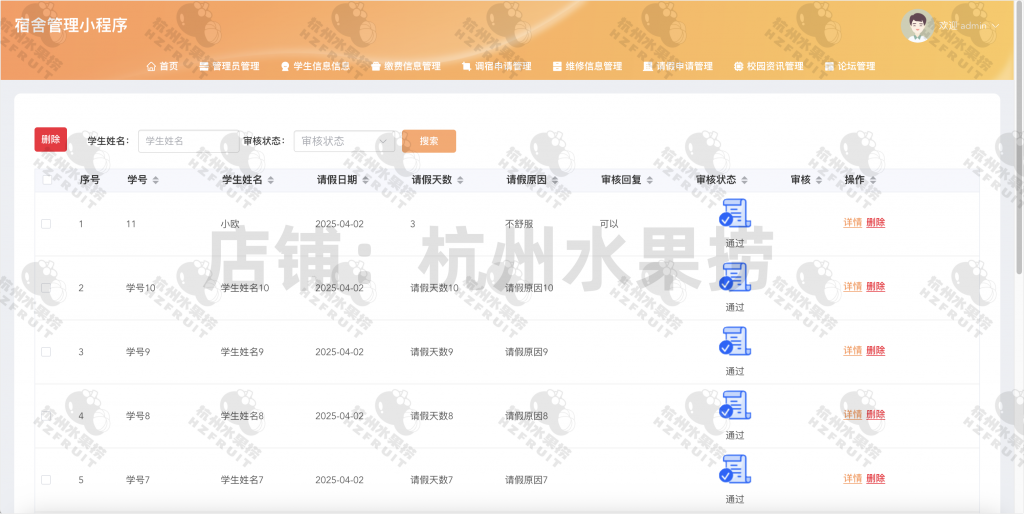Check the checkbox for row 学号8
This screenshot has height=514, width=1024.
coord(46,416)
